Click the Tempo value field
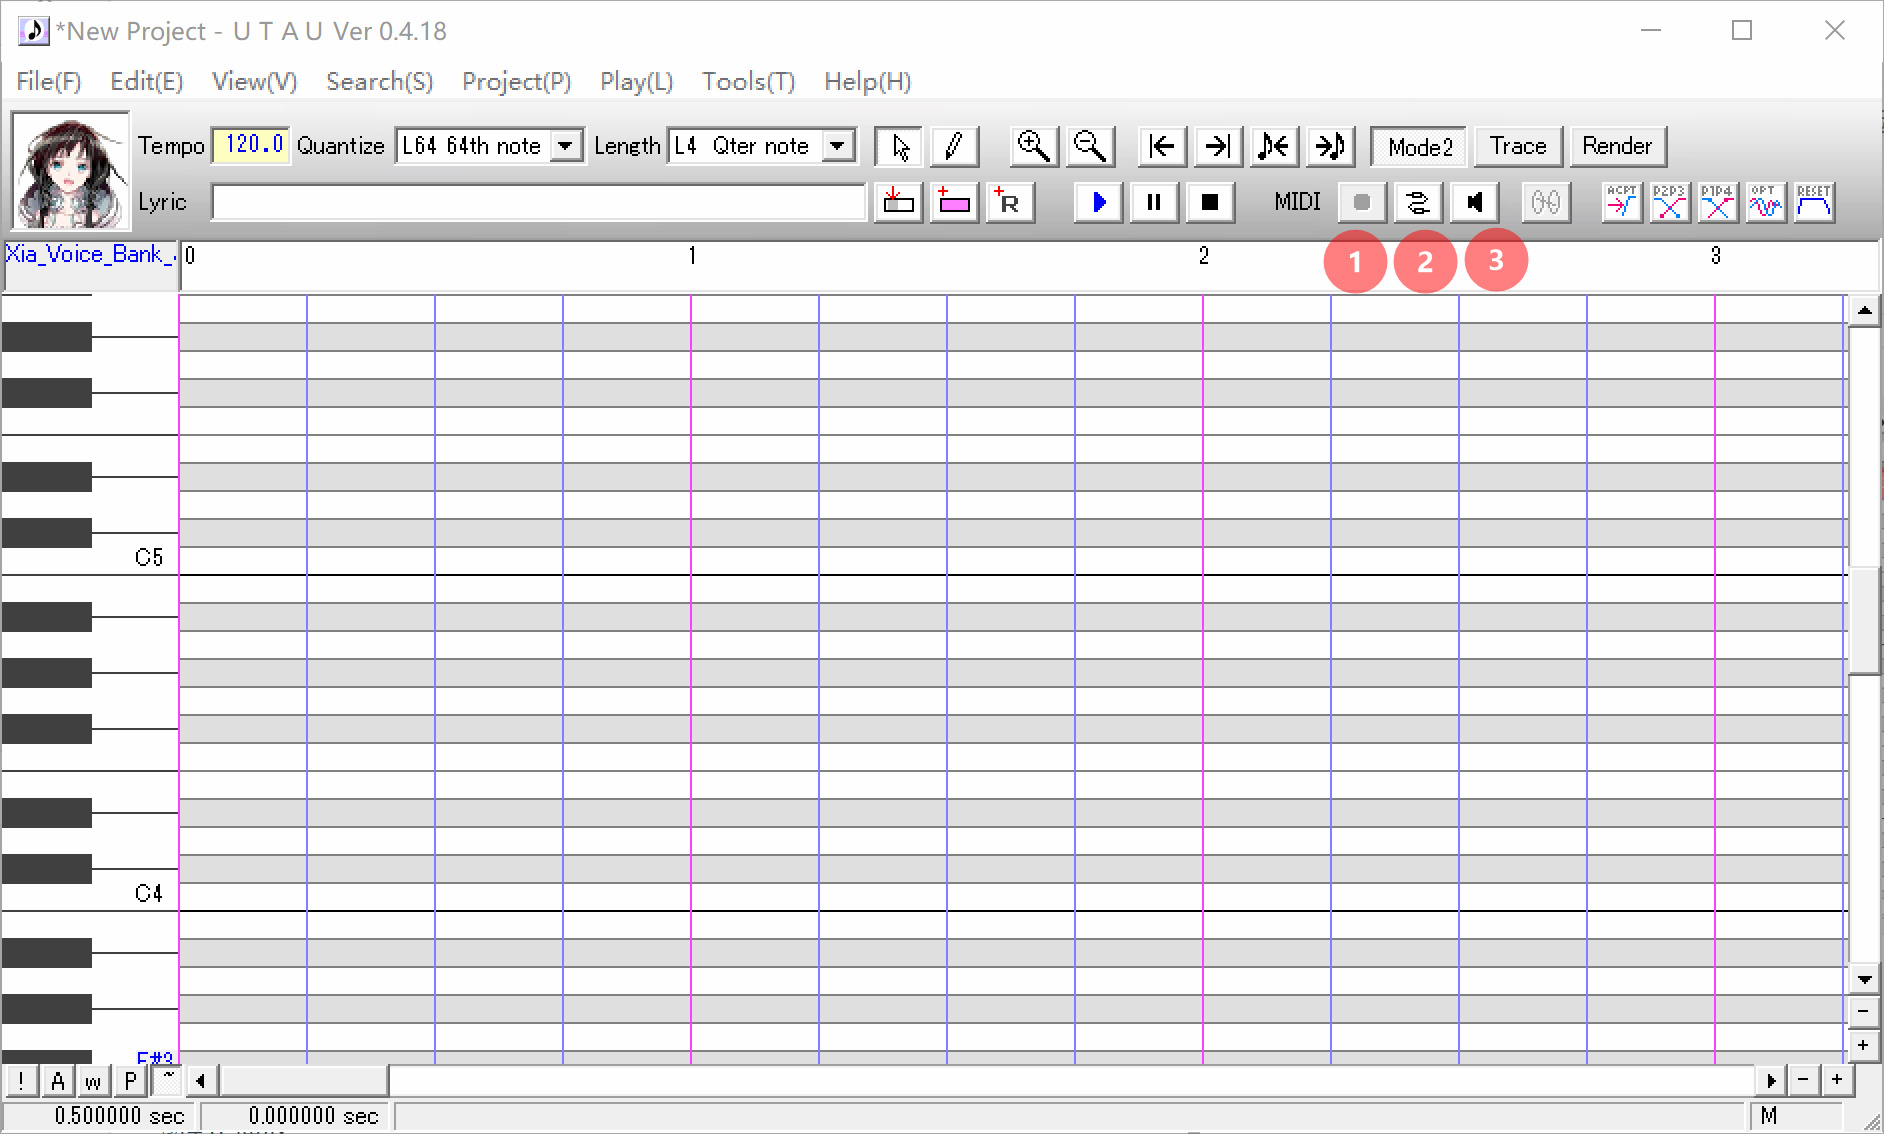Image resolution: width=1884 pixels, height=1134 pixels. pos(251,146)
